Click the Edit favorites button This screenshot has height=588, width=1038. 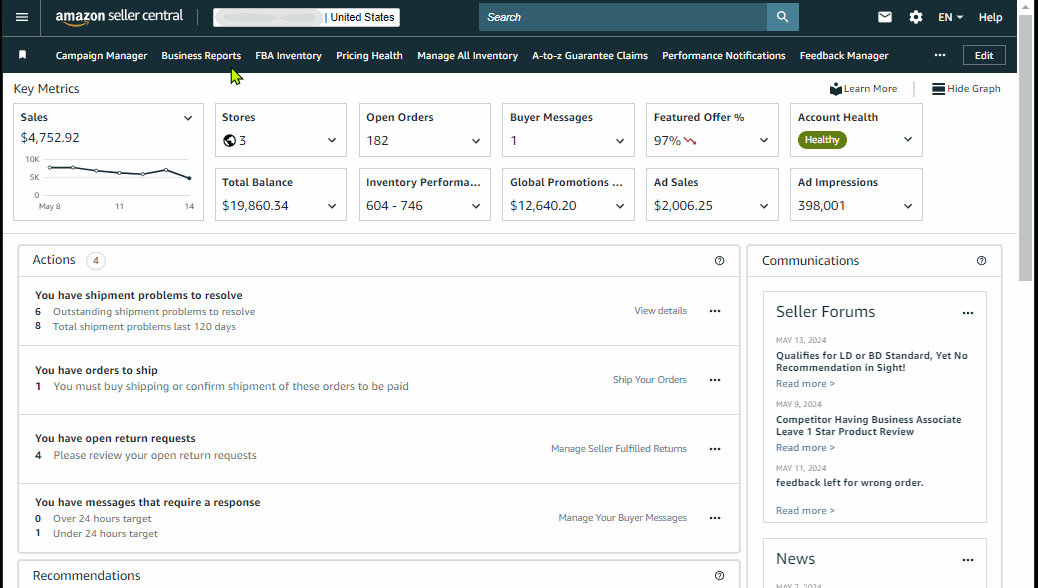click(984, 55)
